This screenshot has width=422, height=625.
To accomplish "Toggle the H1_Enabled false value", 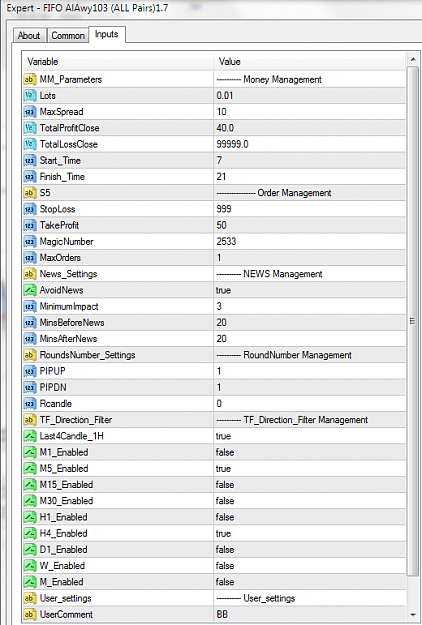I will 225,517.
